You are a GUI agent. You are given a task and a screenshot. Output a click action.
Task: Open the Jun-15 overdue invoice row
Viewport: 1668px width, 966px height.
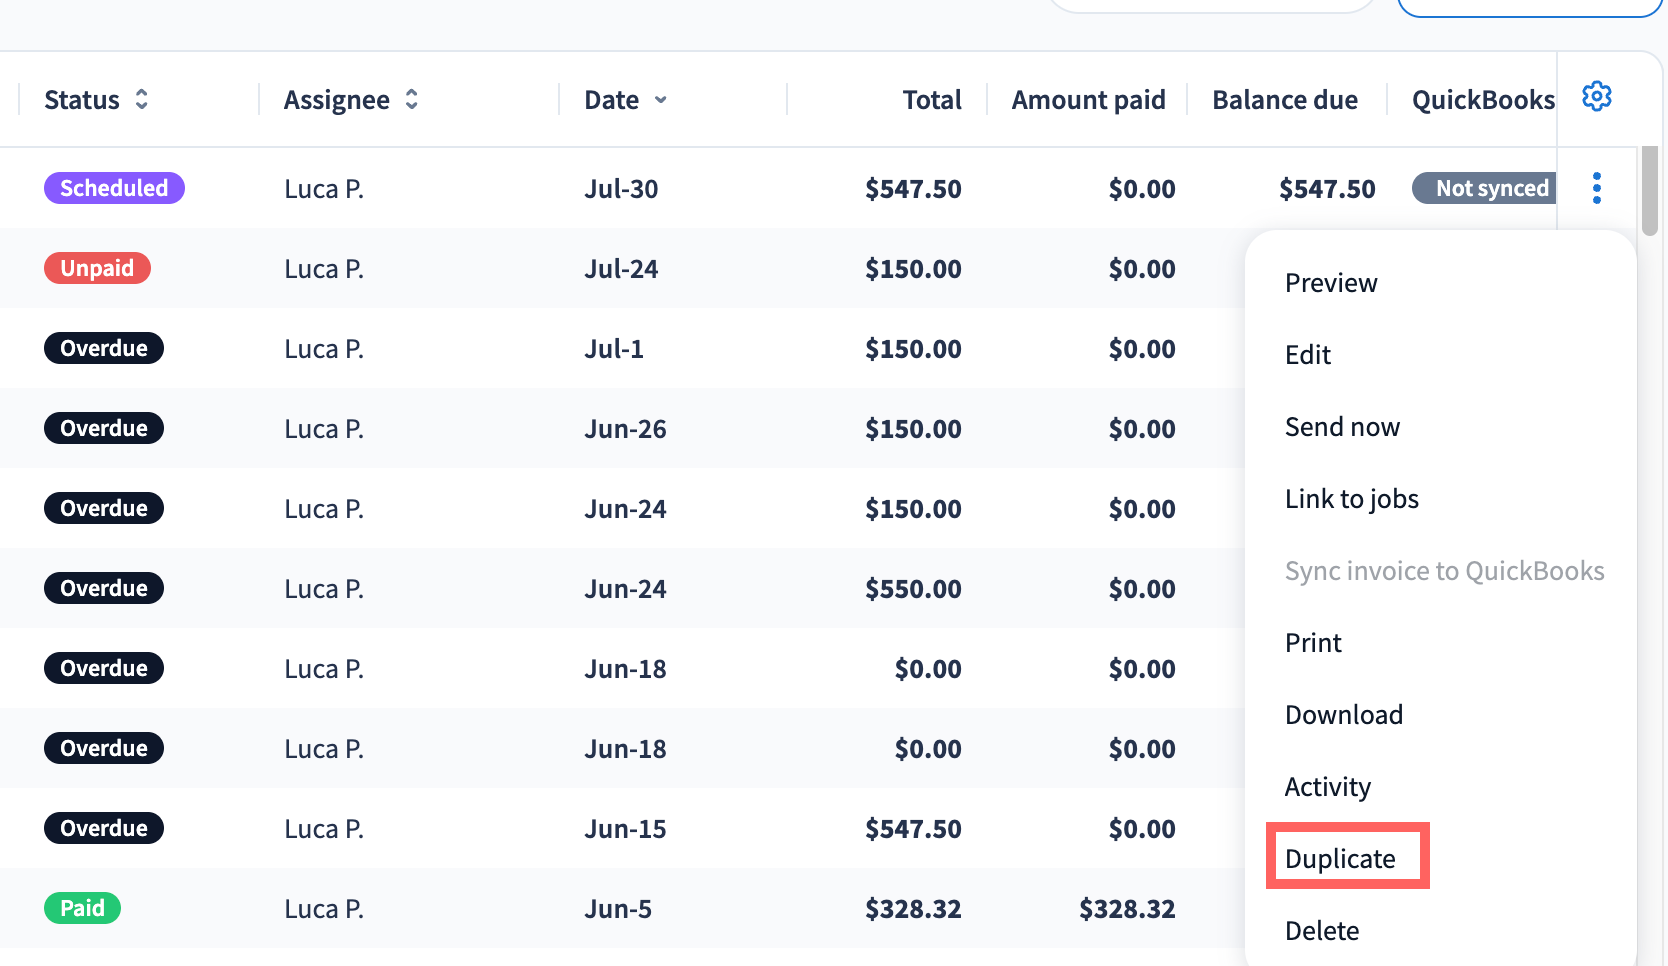[x=622, y=828]
